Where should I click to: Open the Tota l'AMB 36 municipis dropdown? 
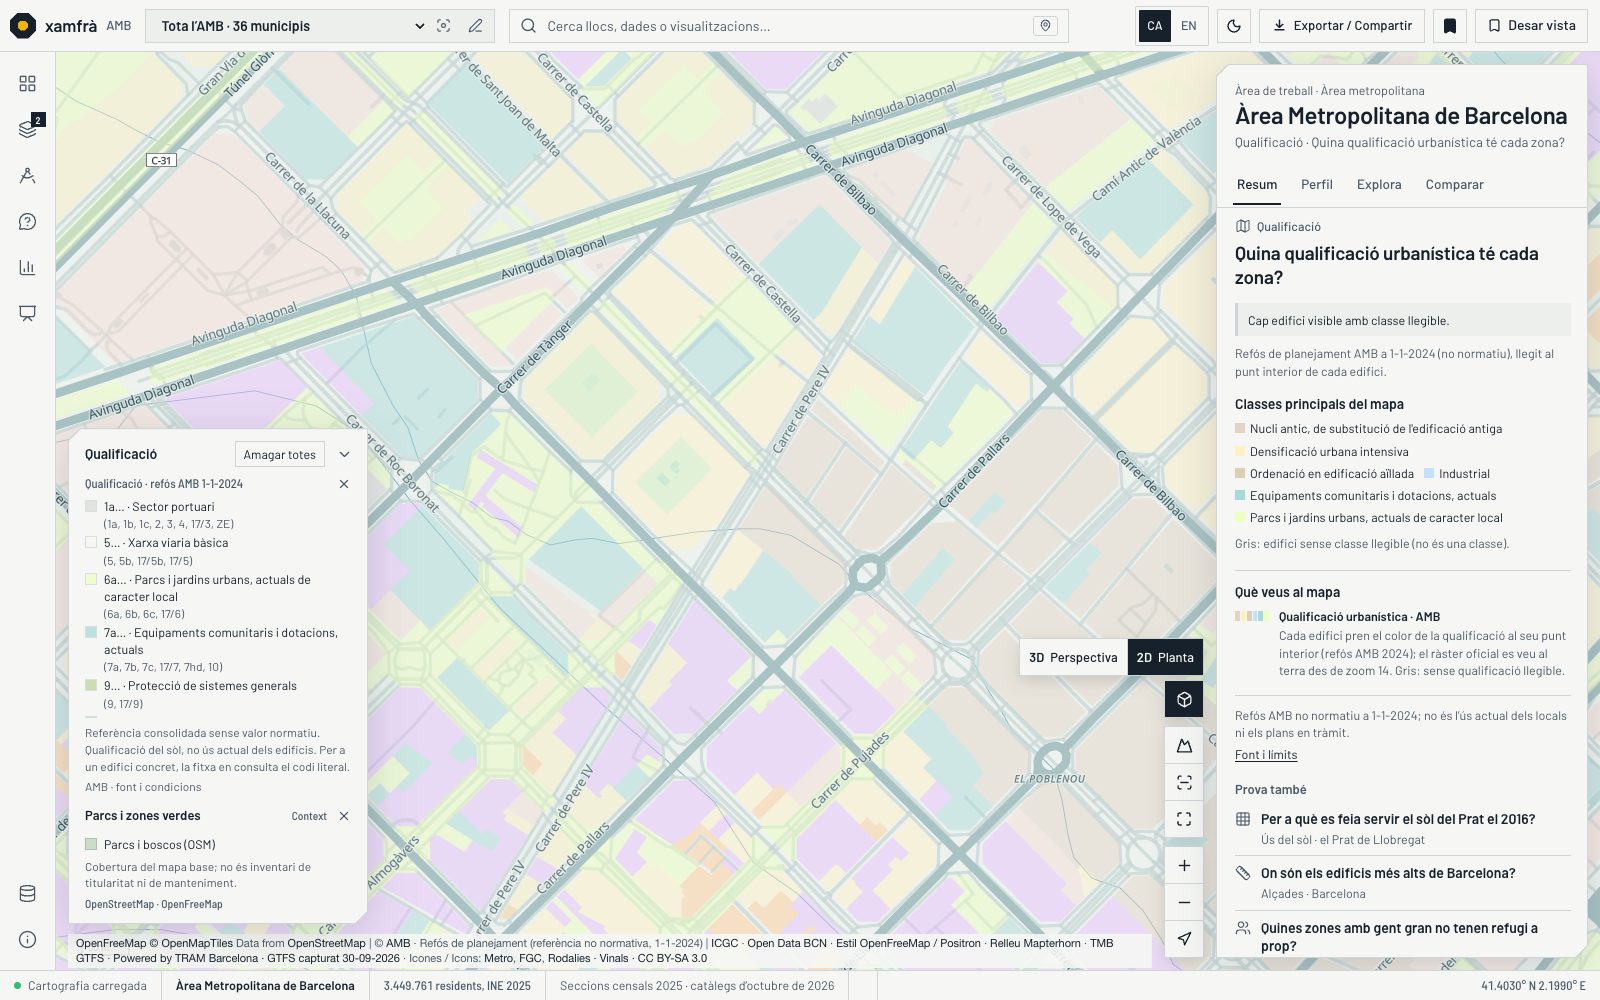click(x=291, y=26)
